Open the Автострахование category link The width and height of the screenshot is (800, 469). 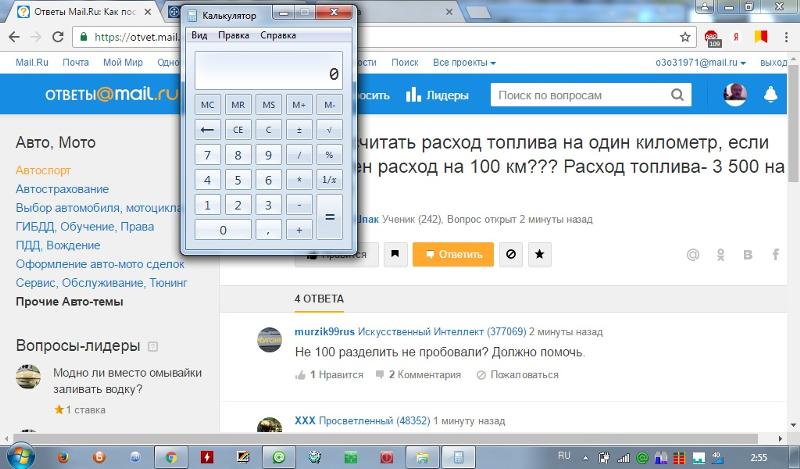[62, 189]
